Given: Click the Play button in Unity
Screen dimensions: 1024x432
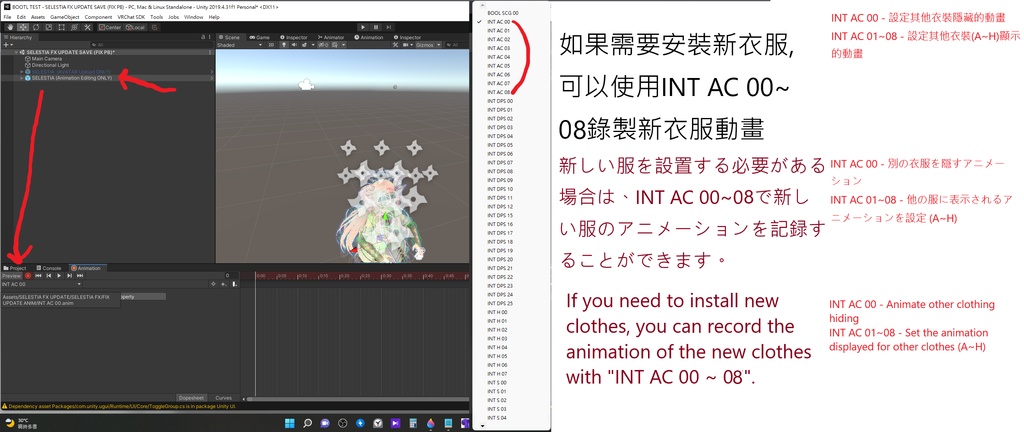Looking at the screenshot, I should [x=363, y=27].
